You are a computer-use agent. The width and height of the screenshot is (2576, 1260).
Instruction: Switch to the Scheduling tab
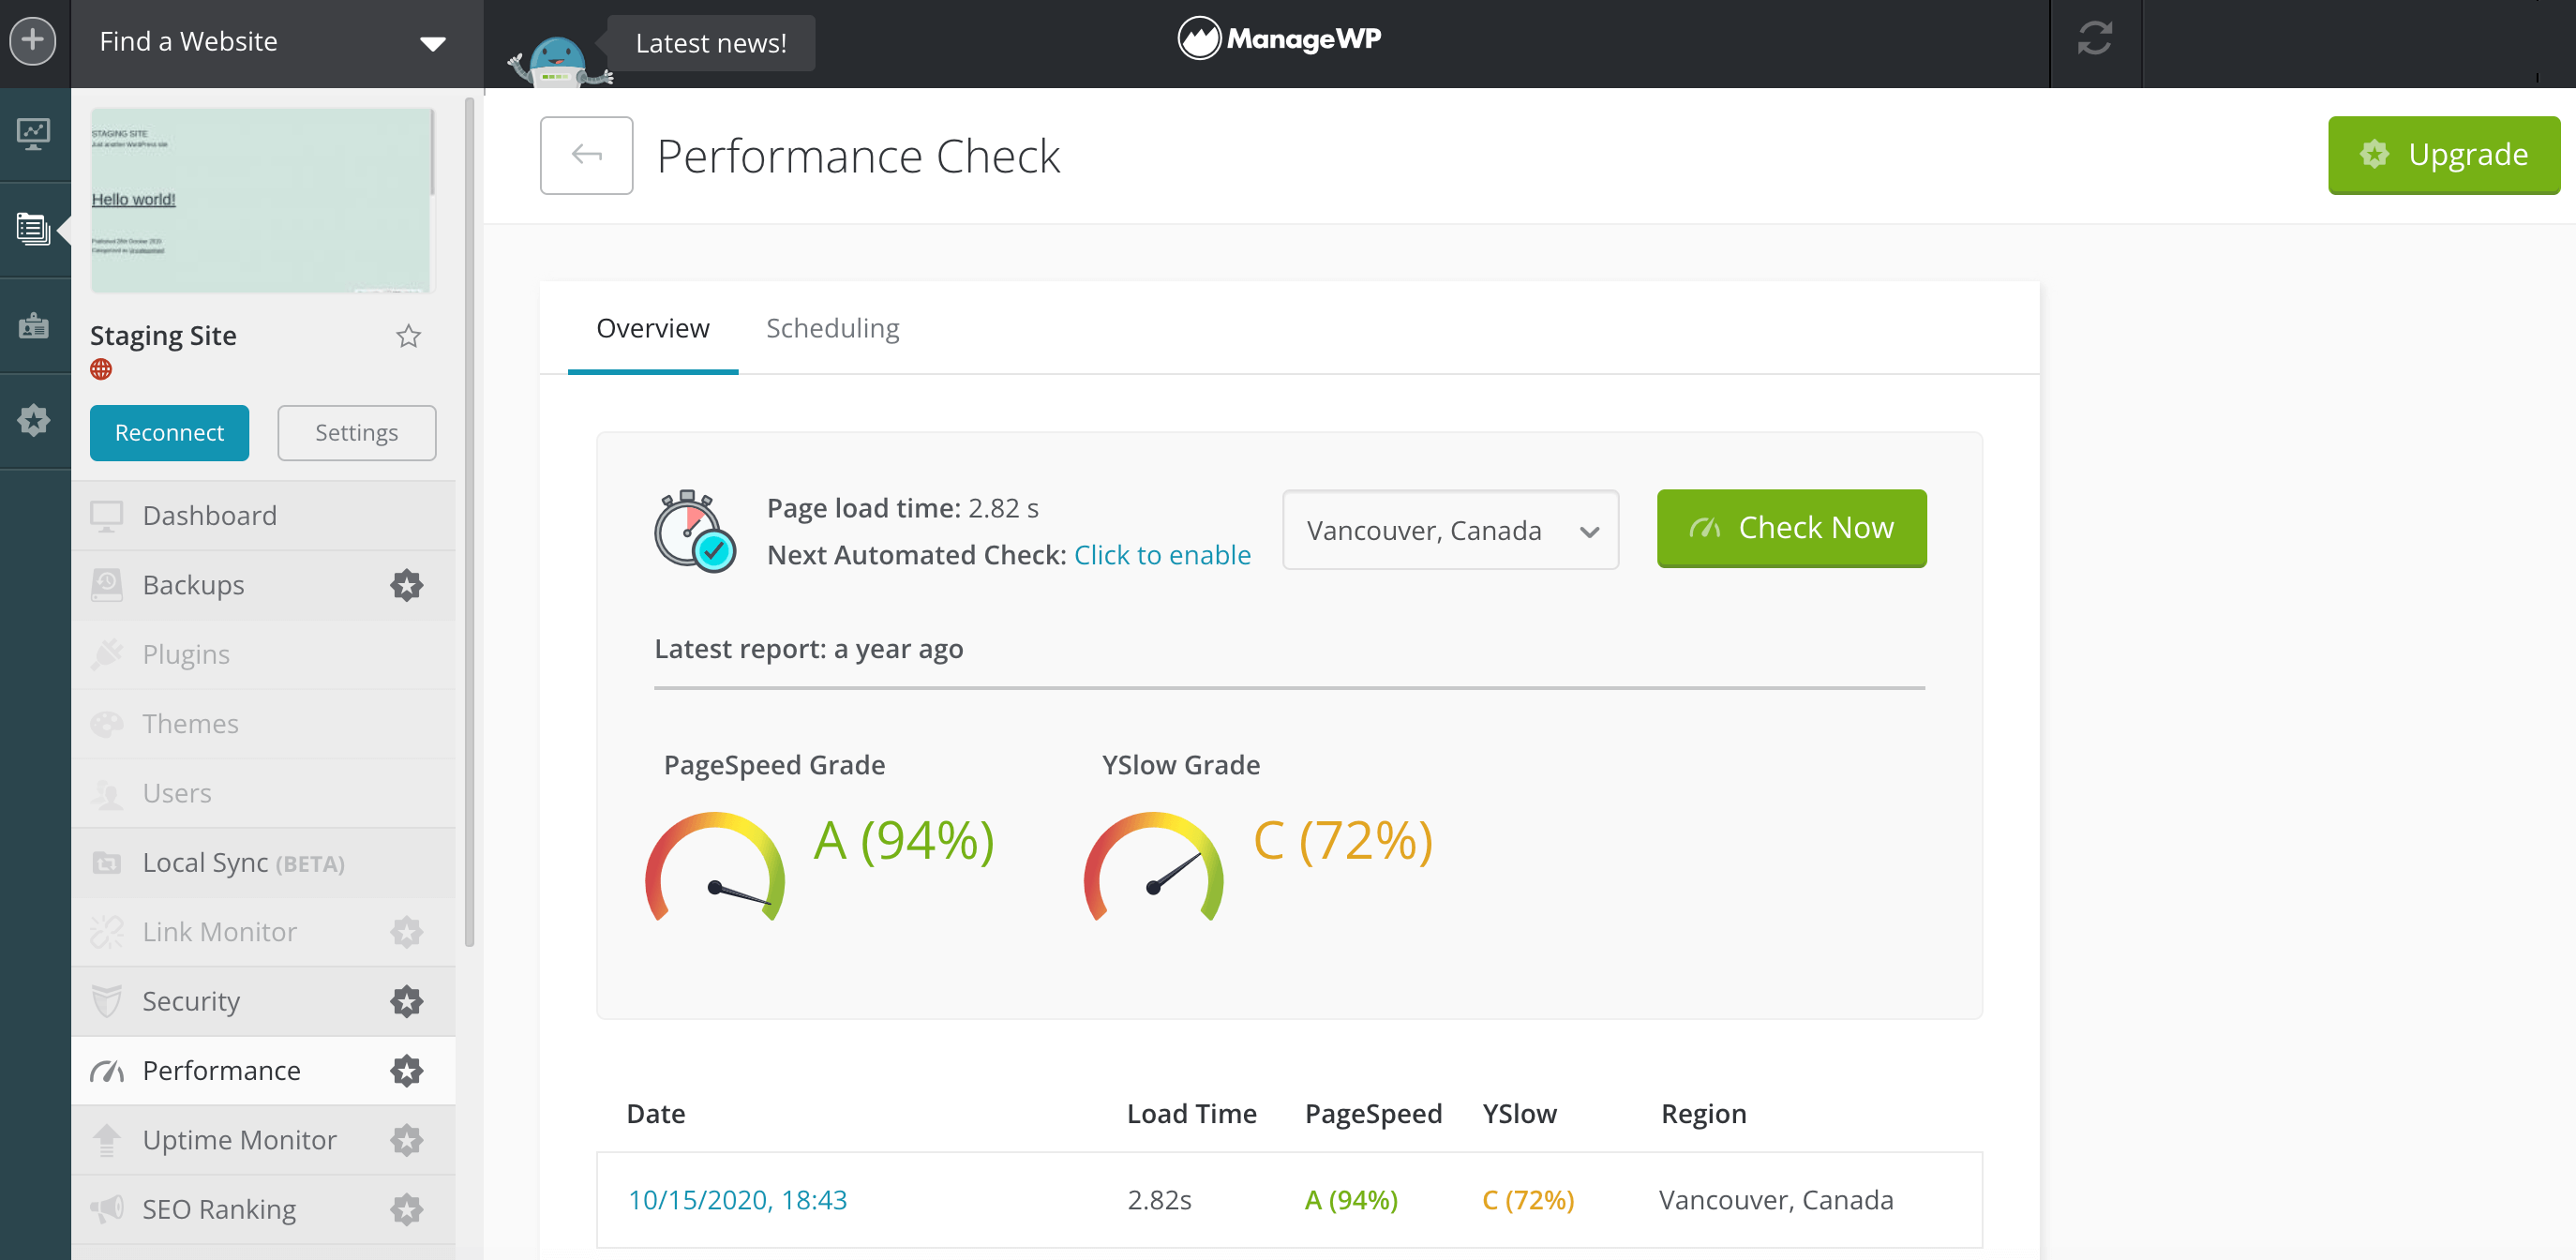point(833,327)
